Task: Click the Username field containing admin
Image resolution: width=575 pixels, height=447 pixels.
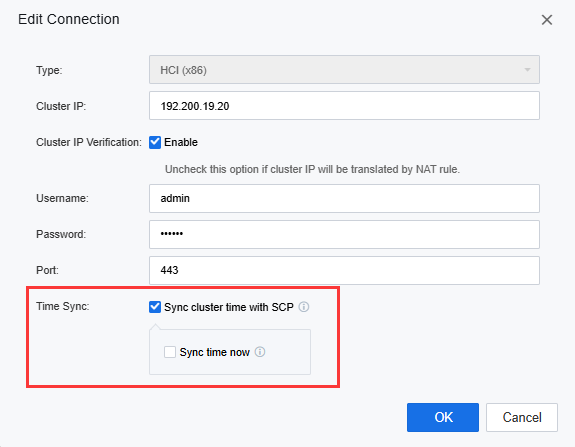Action: (x=344, y=198)
